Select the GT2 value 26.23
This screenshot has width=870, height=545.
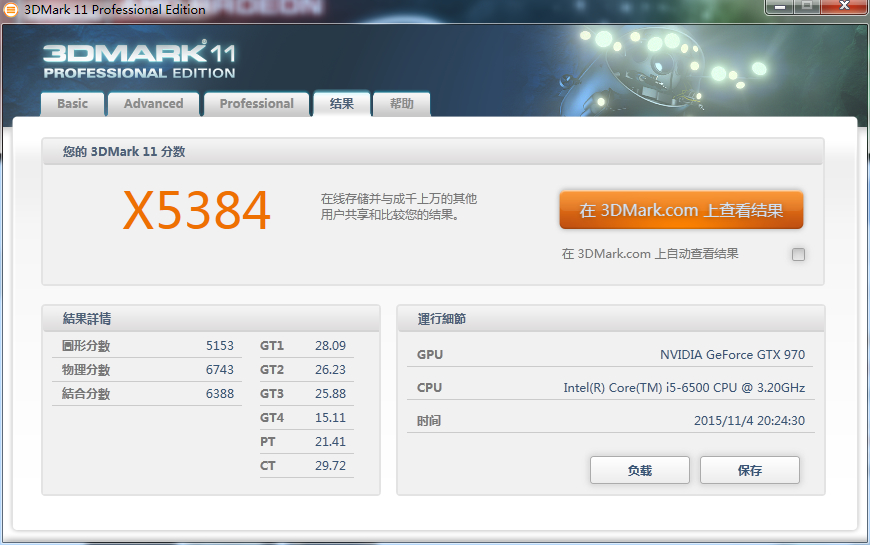(x=330, y=370)
